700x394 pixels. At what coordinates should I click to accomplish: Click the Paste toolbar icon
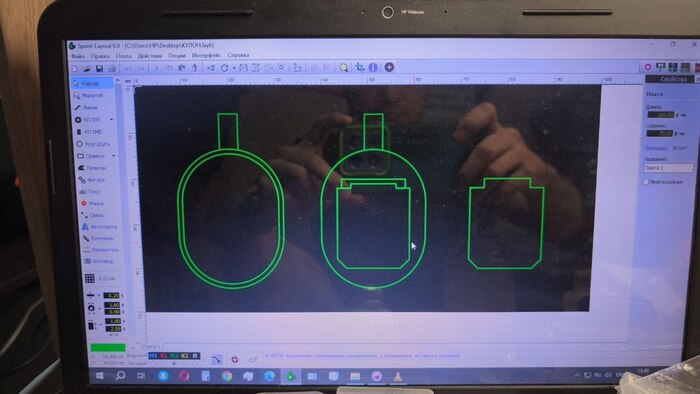[182, 68]
